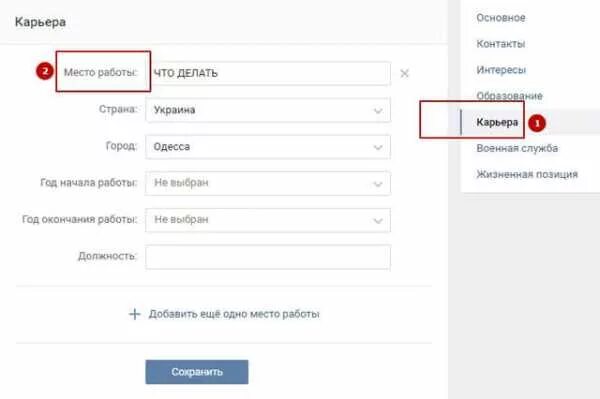Click the Одесса city selection box
Viewport: 600px width, 399px height.
coord(268,147)
